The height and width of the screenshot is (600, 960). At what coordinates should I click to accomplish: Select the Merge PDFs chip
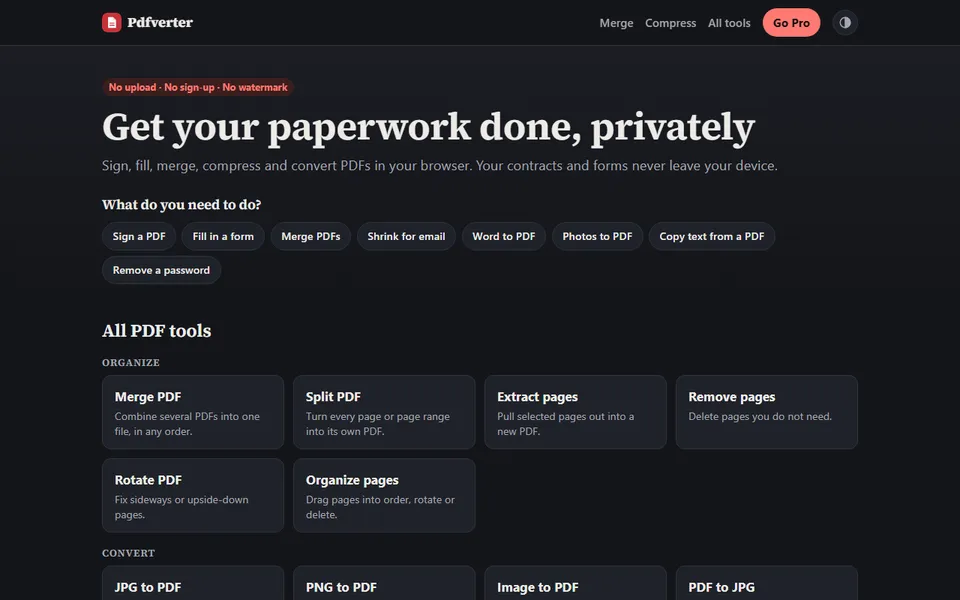tap(310, 236)
